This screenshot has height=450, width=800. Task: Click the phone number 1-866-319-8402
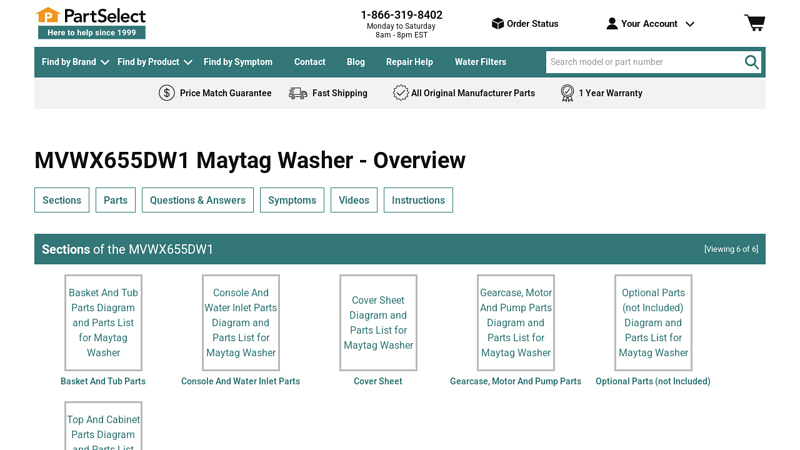(402, 15)
